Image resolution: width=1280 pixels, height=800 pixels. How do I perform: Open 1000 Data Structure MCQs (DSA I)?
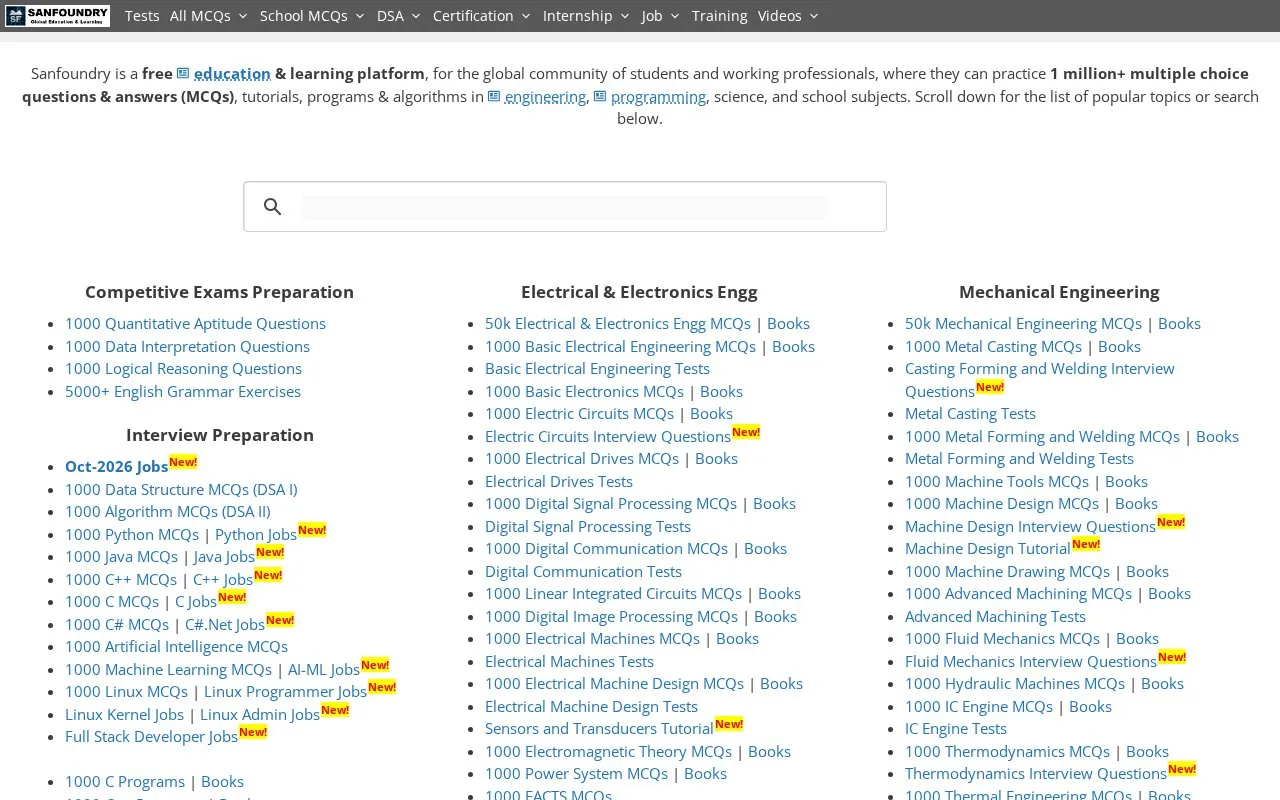click(181, 489)
